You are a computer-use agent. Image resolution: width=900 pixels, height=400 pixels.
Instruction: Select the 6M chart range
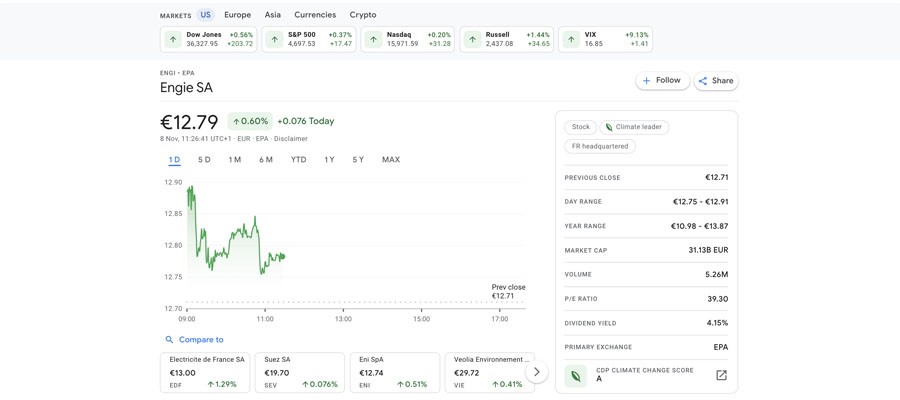[x=266, y=160]
